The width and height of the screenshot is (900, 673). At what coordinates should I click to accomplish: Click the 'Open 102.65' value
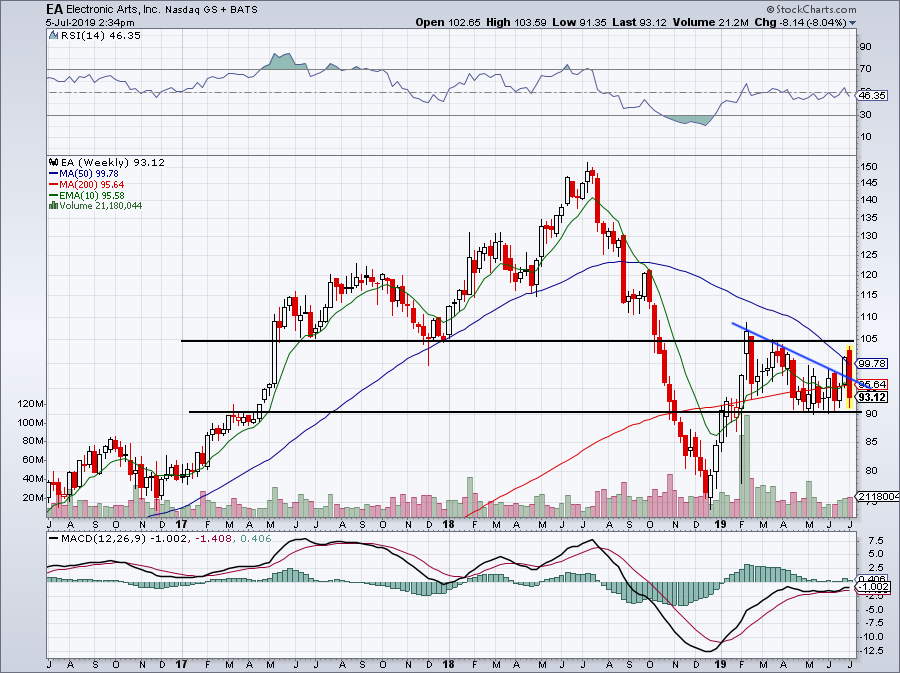point(448,23)
